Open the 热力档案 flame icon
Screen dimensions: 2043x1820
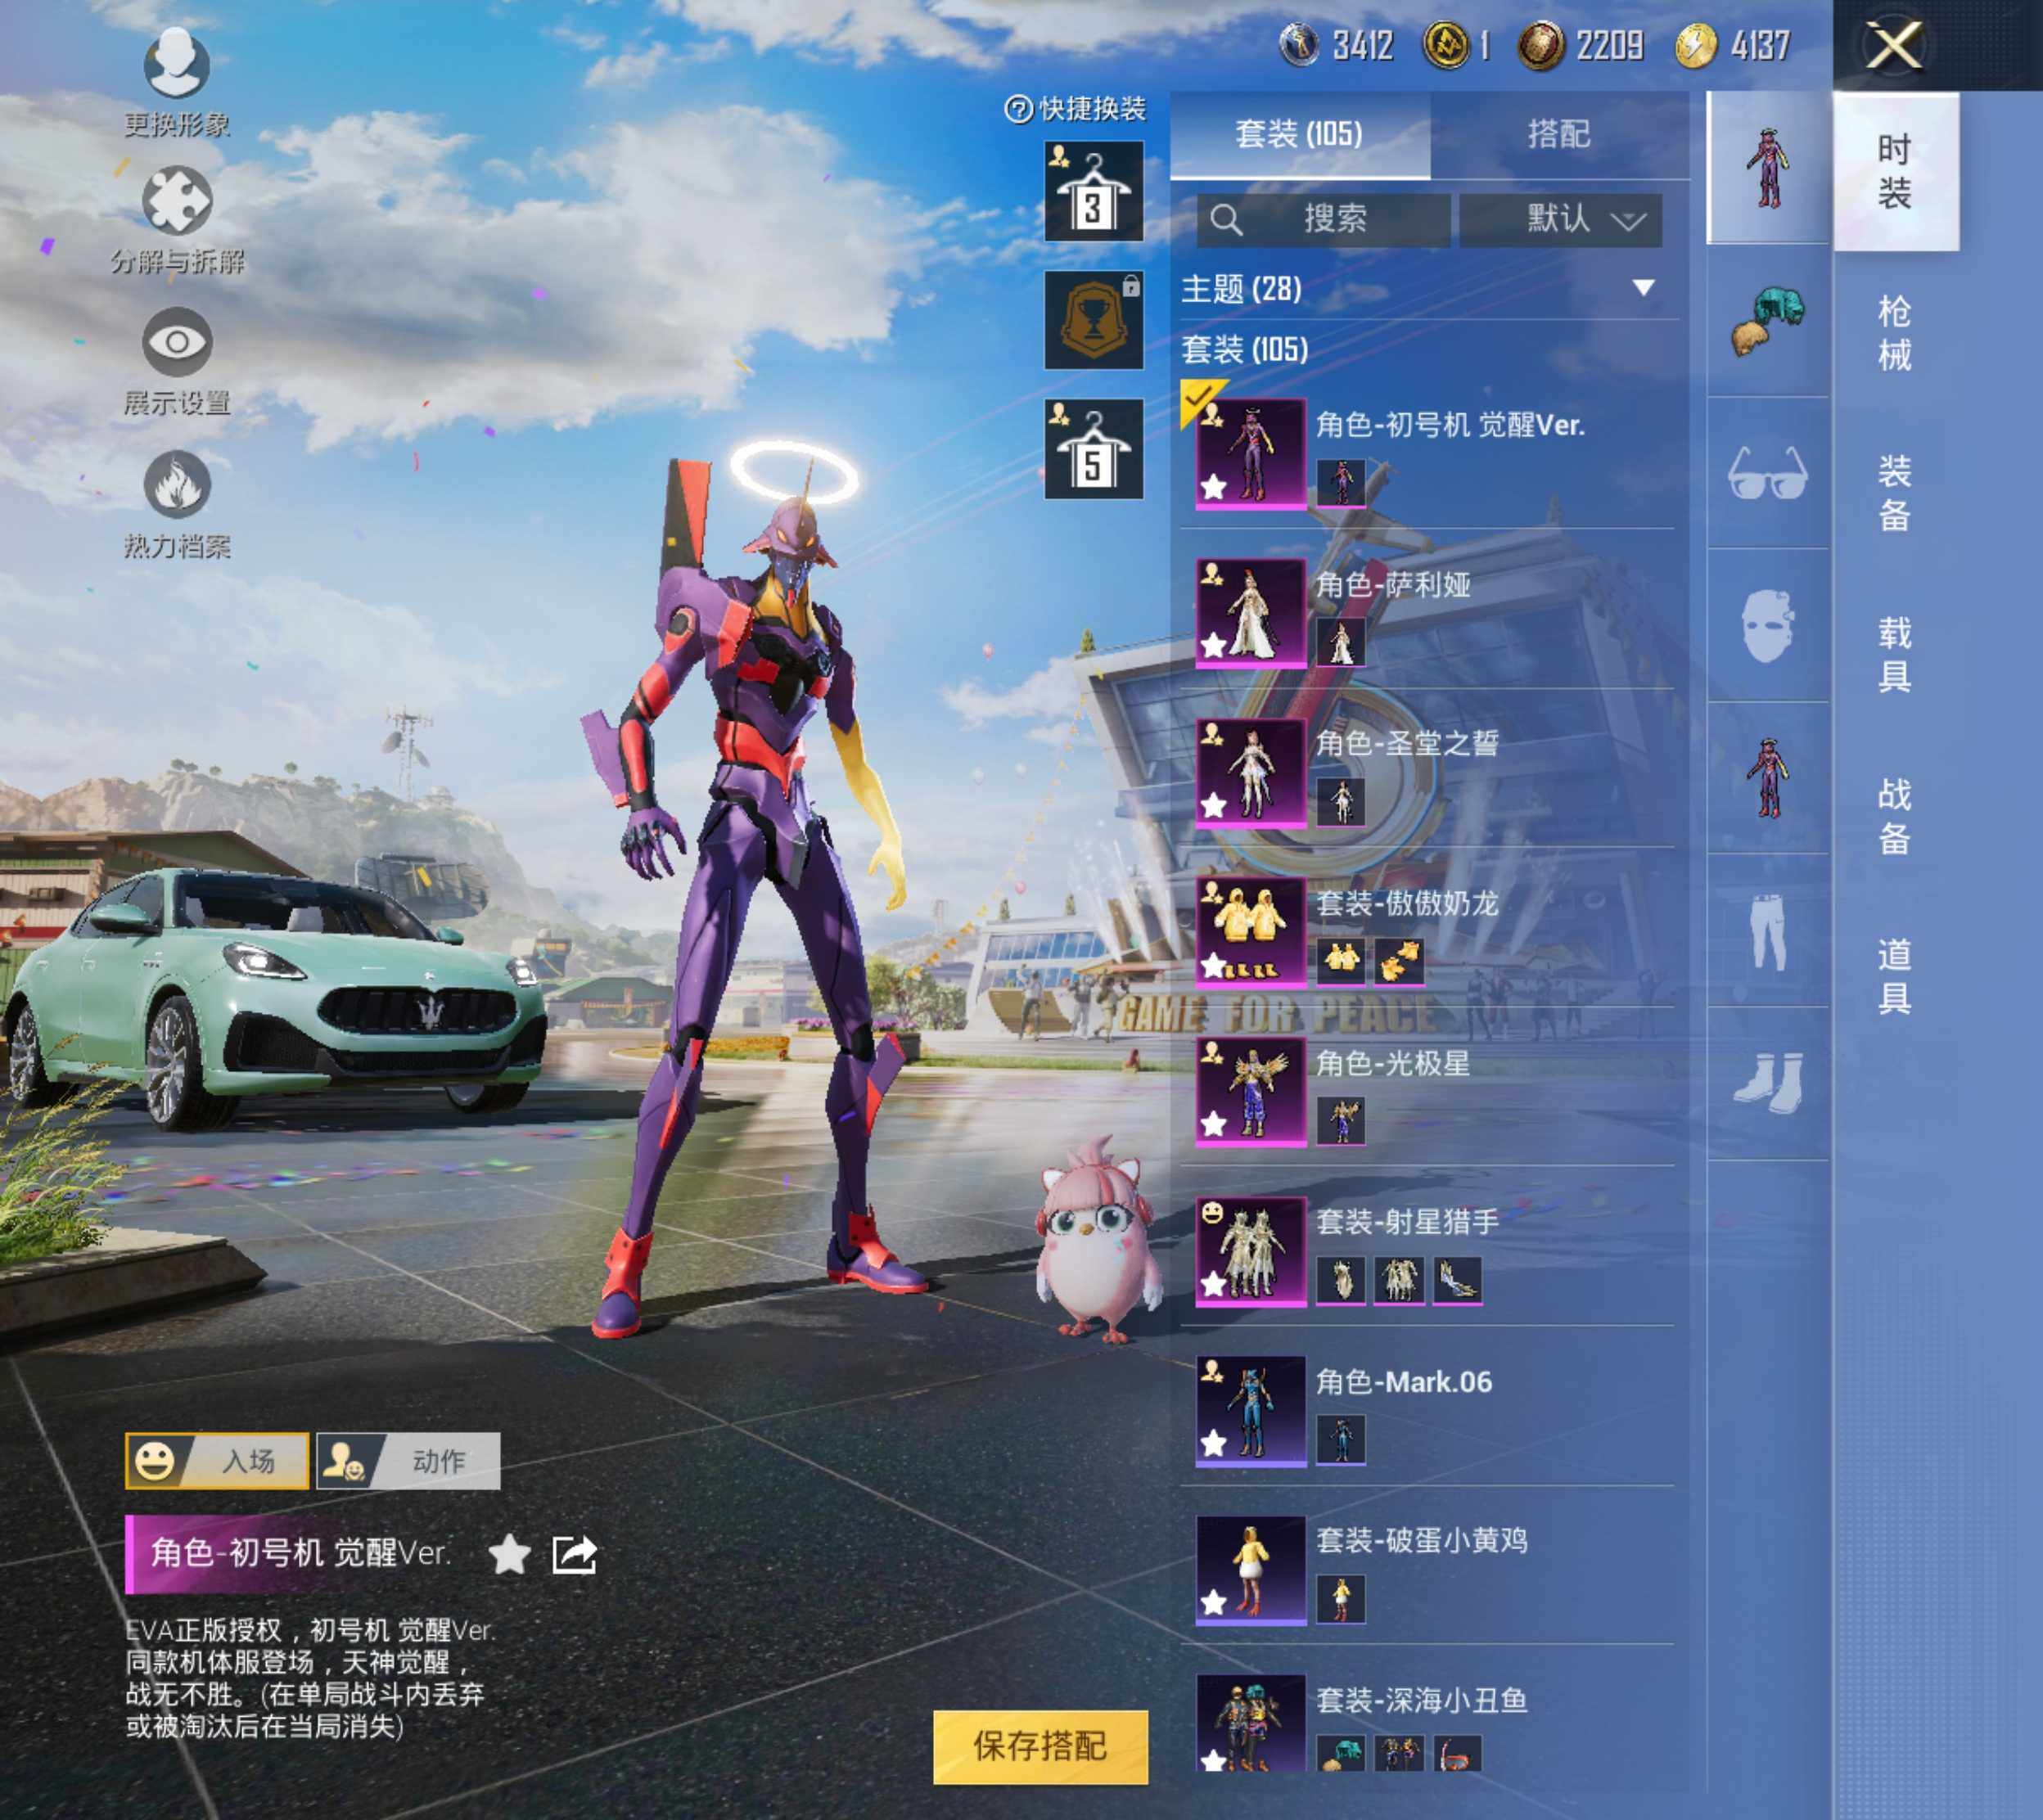click(x=177, y=484)
